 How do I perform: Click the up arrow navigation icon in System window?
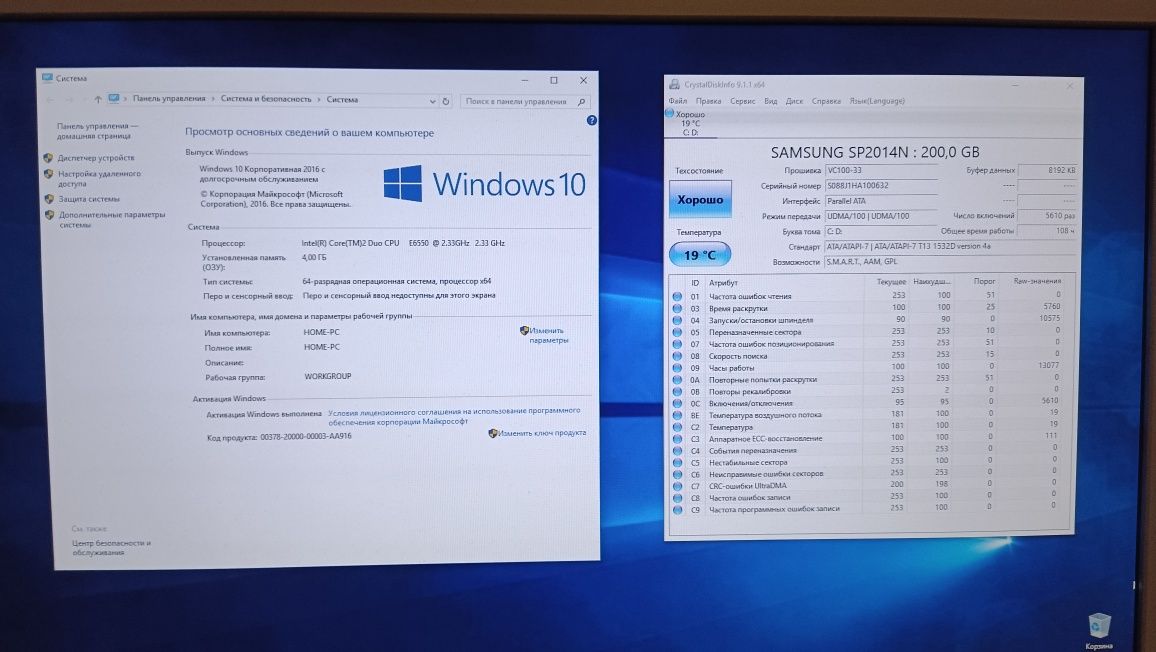(98, 99)
